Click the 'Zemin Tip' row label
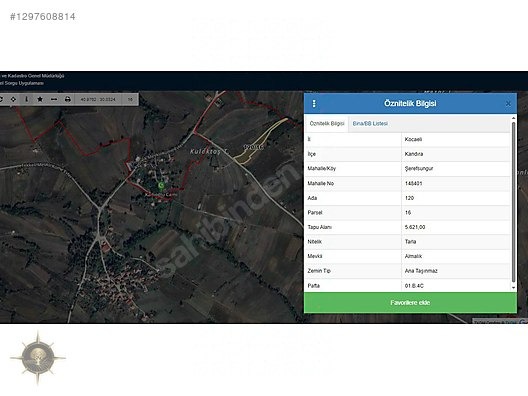This screenshot has width=528, height=396. point(319,271)
